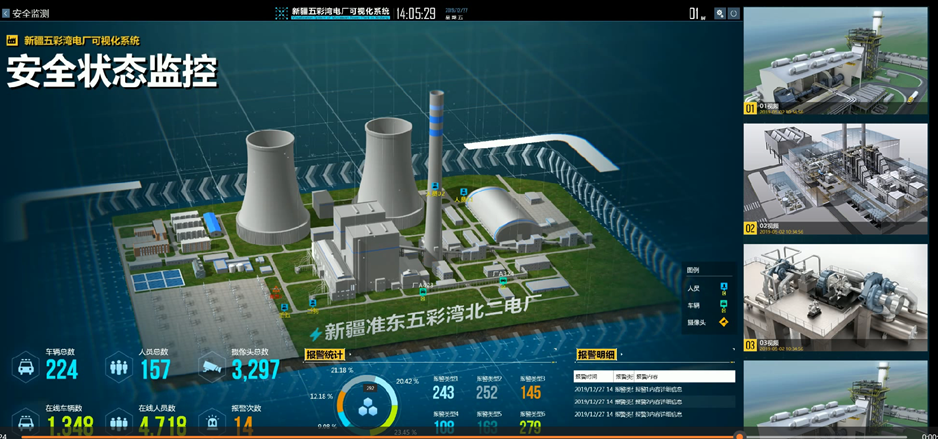The width and height of the screenshot is (938, 439).
Task: Click the blue solar panel array
Action: click(x=157, y=280)
